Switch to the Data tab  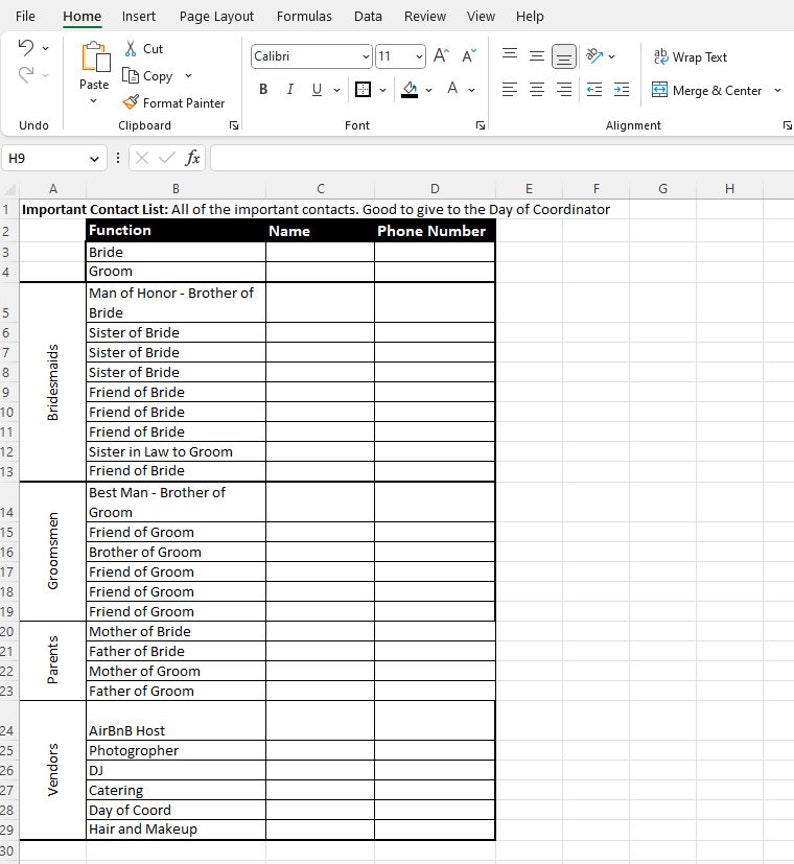(x=368, y=17)
